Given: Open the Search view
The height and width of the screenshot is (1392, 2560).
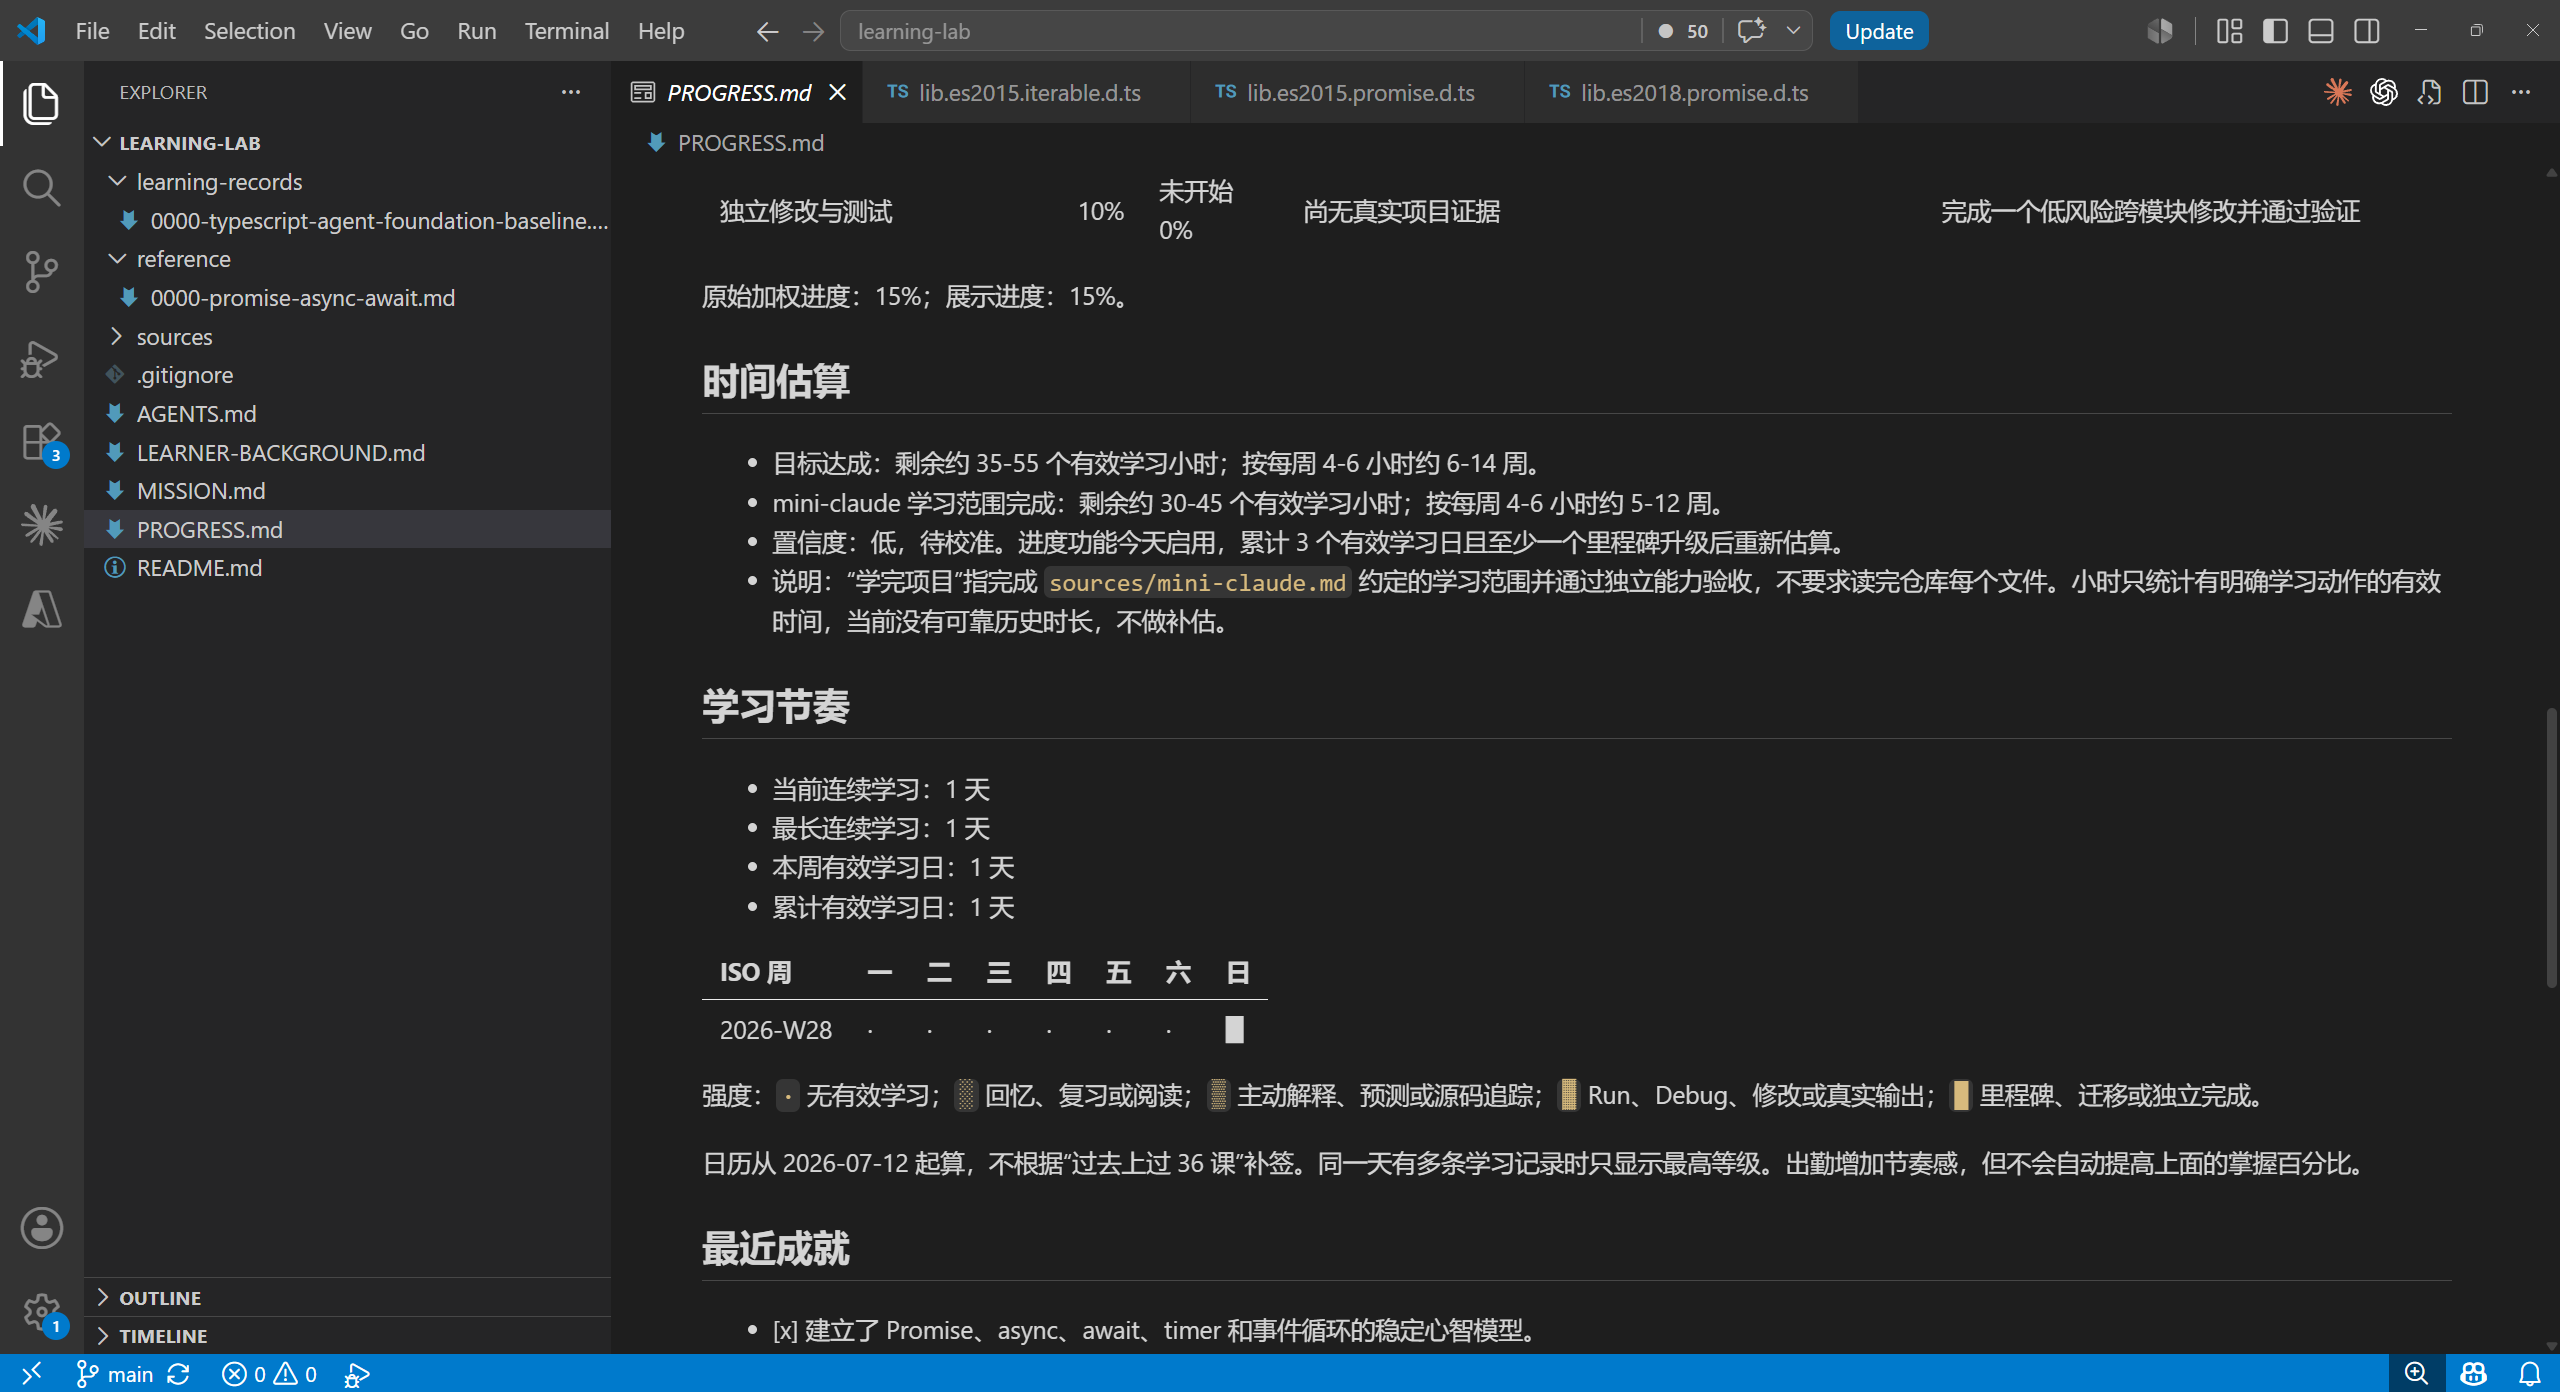Looking at the screenshot, I should tap(41, 187).
